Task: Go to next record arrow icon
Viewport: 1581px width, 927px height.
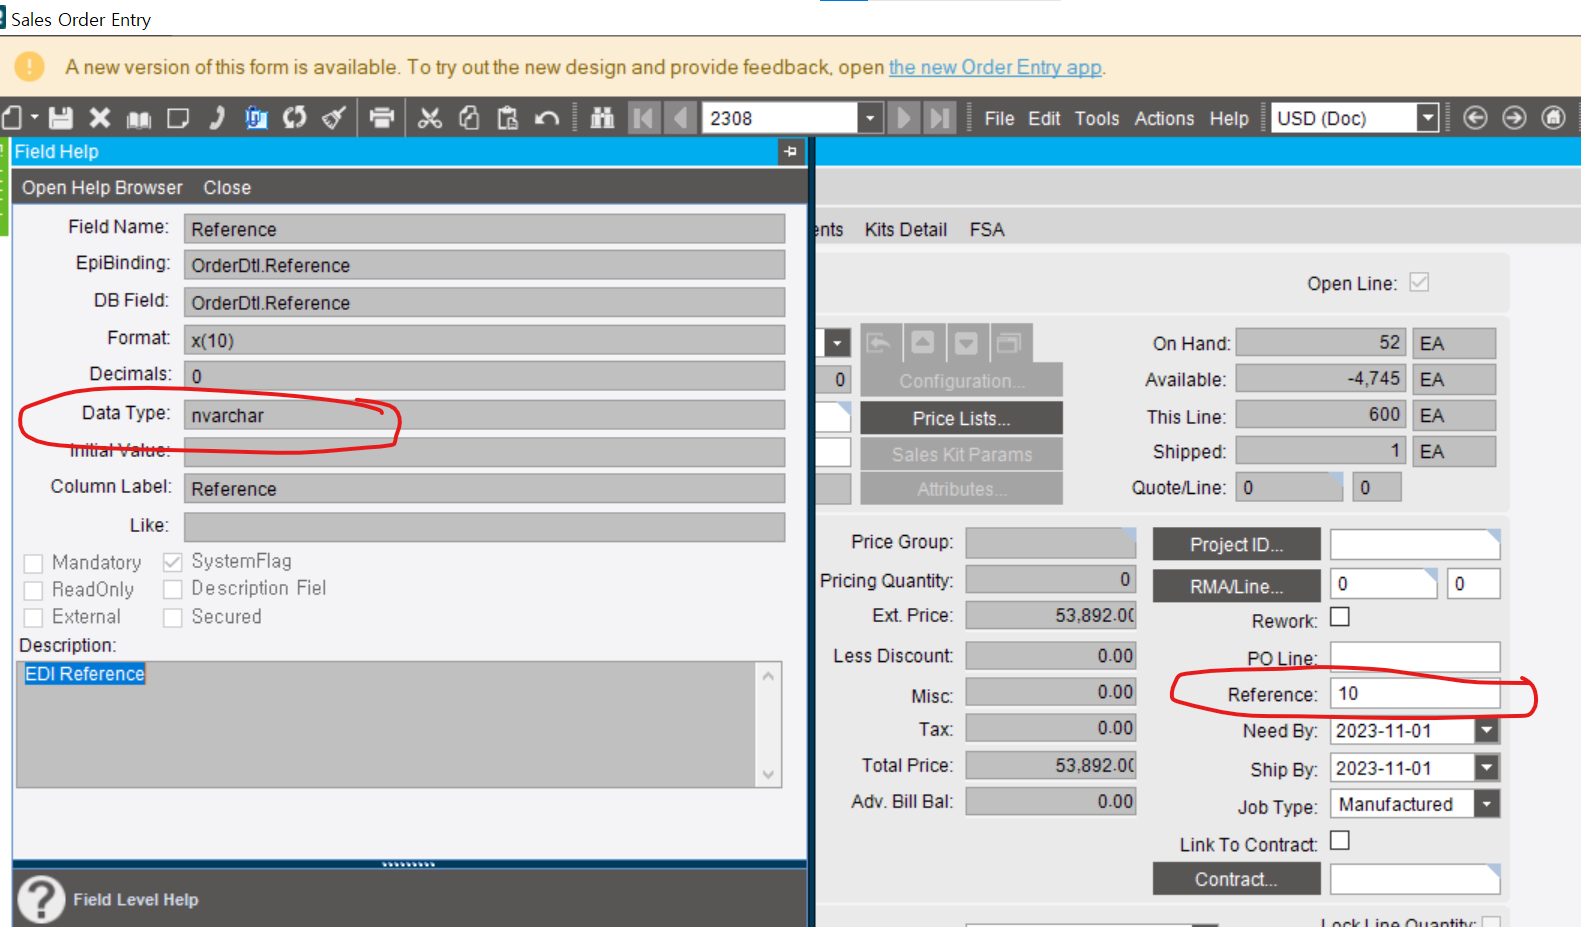Action: pyautogui.click(x=903, y=118)
